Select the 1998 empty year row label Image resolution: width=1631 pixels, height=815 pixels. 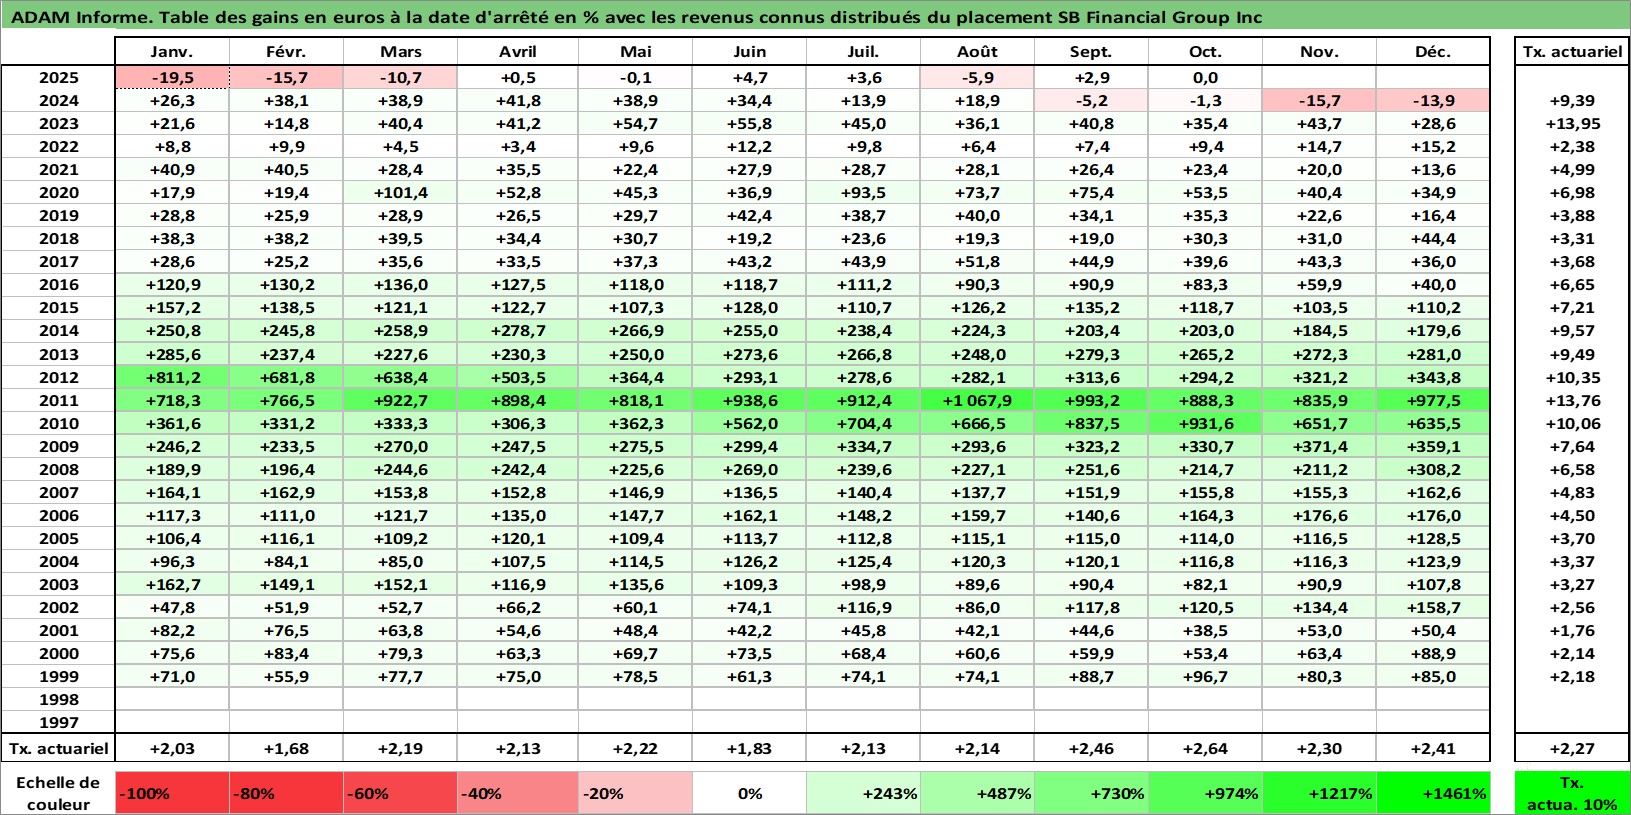point(59,700)
